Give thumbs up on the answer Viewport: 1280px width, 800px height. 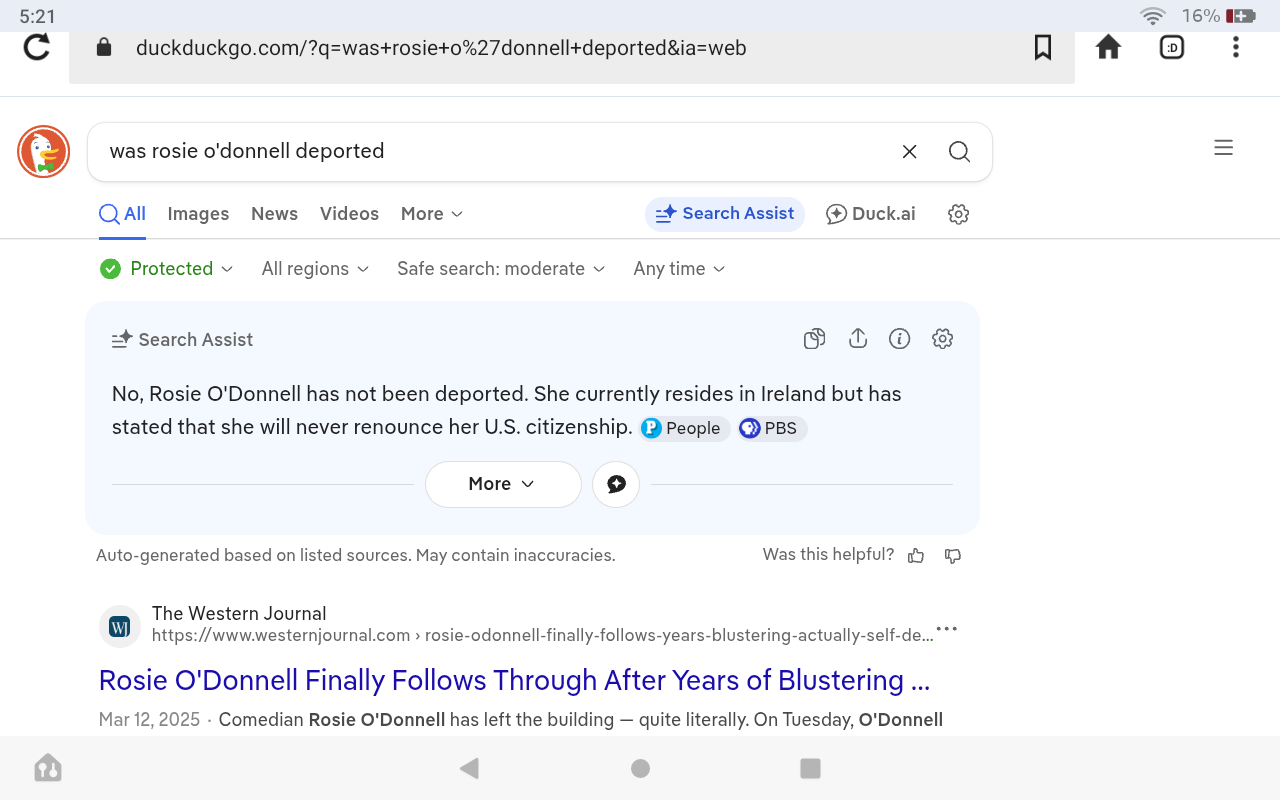[x=916, y=556]
